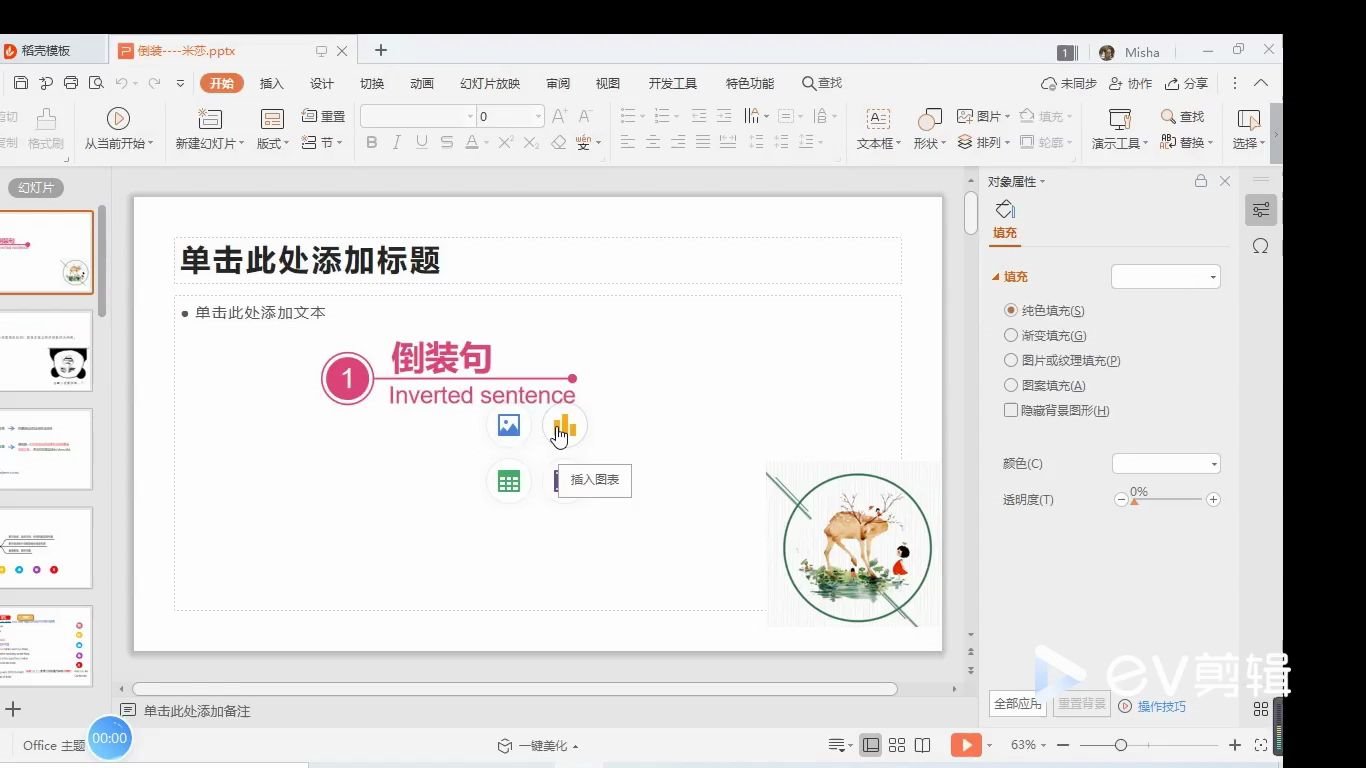Image resolution: width=1366 pixels, height=768 pixels.
Task: Click the Undo arrow icon
Action: click(122, 83)
